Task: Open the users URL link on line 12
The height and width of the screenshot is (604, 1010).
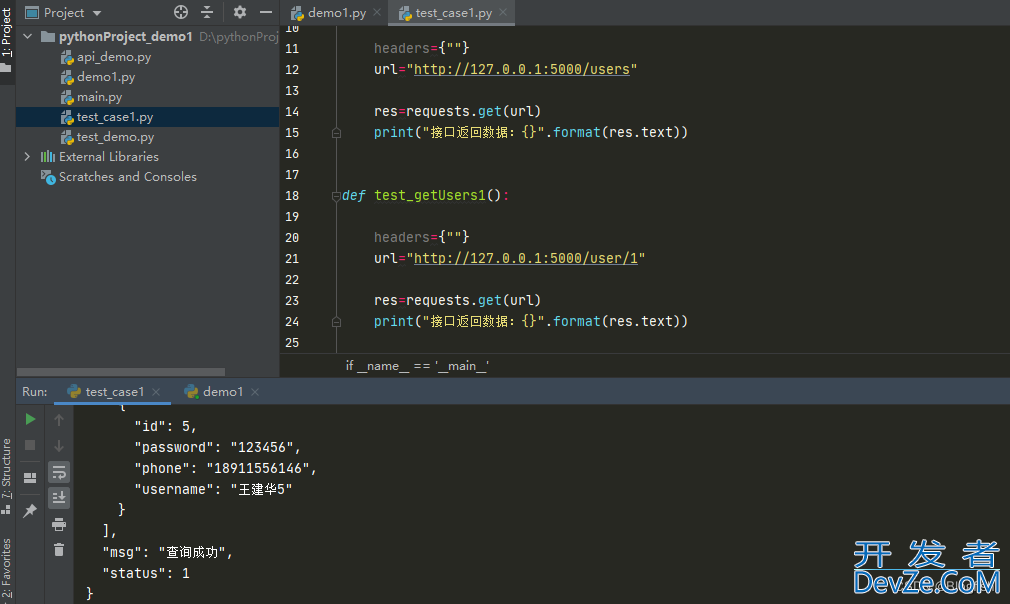Action: click(x=522, y=69)
